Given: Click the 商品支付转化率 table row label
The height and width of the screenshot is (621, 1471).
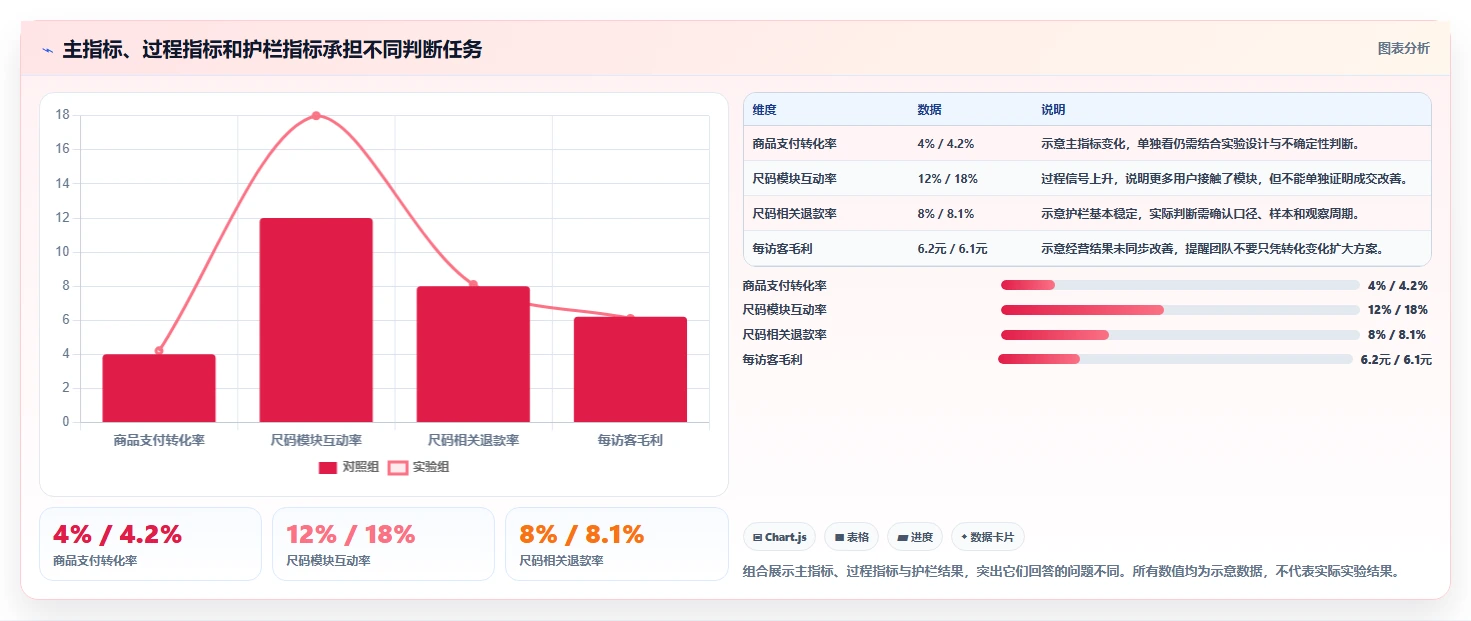Looking at the screenshot, I should pos(795,144).
